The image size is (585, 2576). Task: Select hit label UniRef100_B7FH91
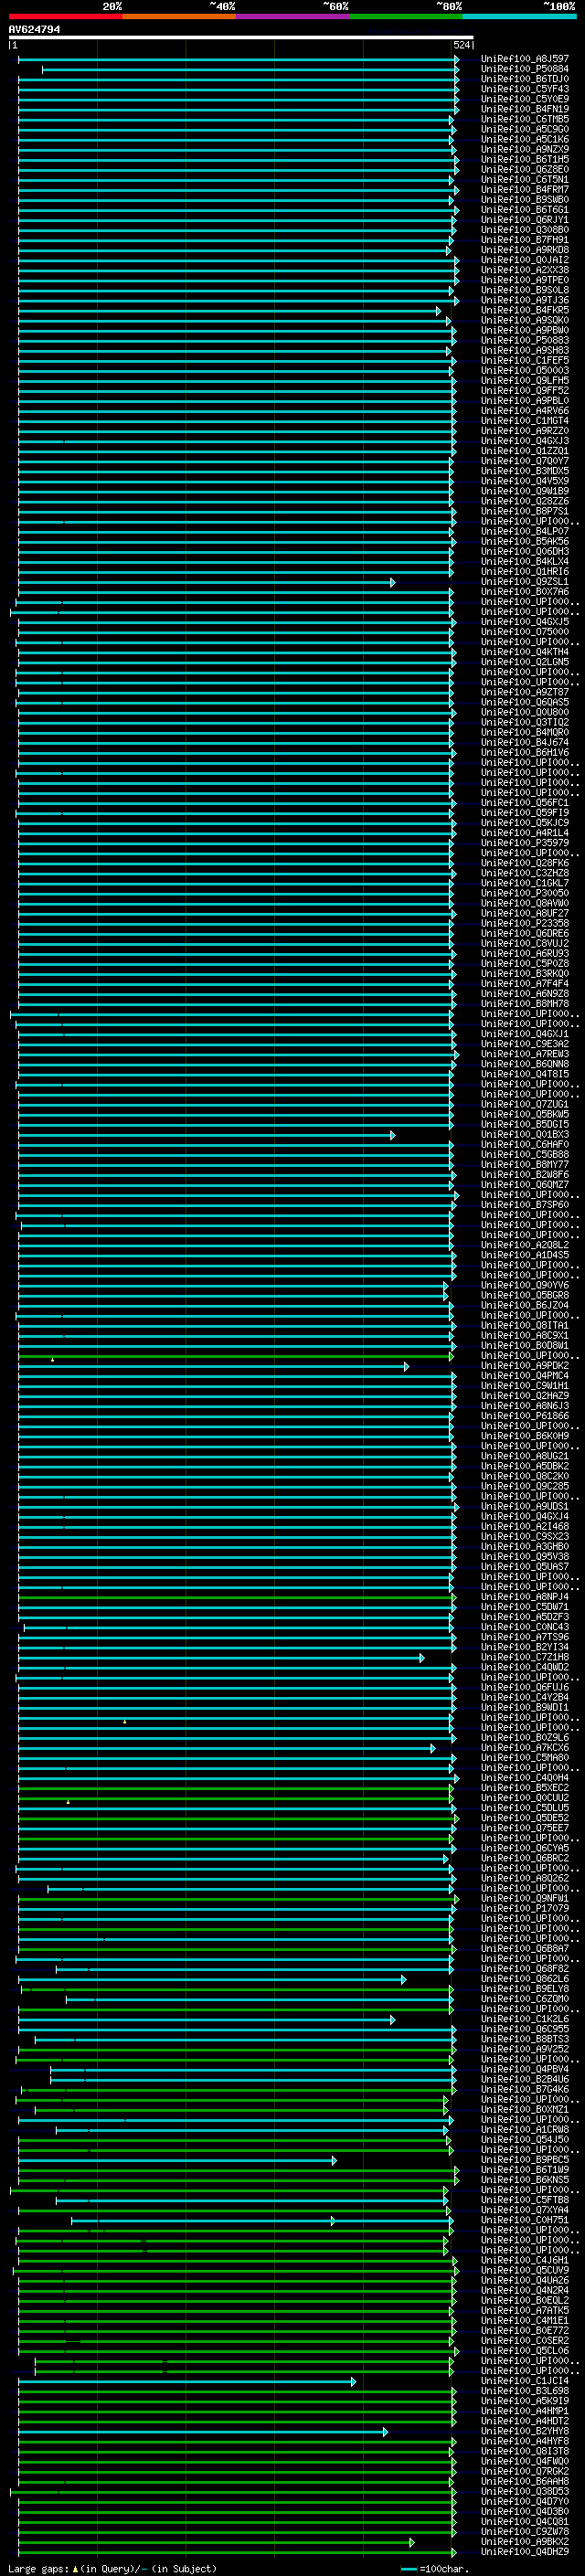(524, 240)
